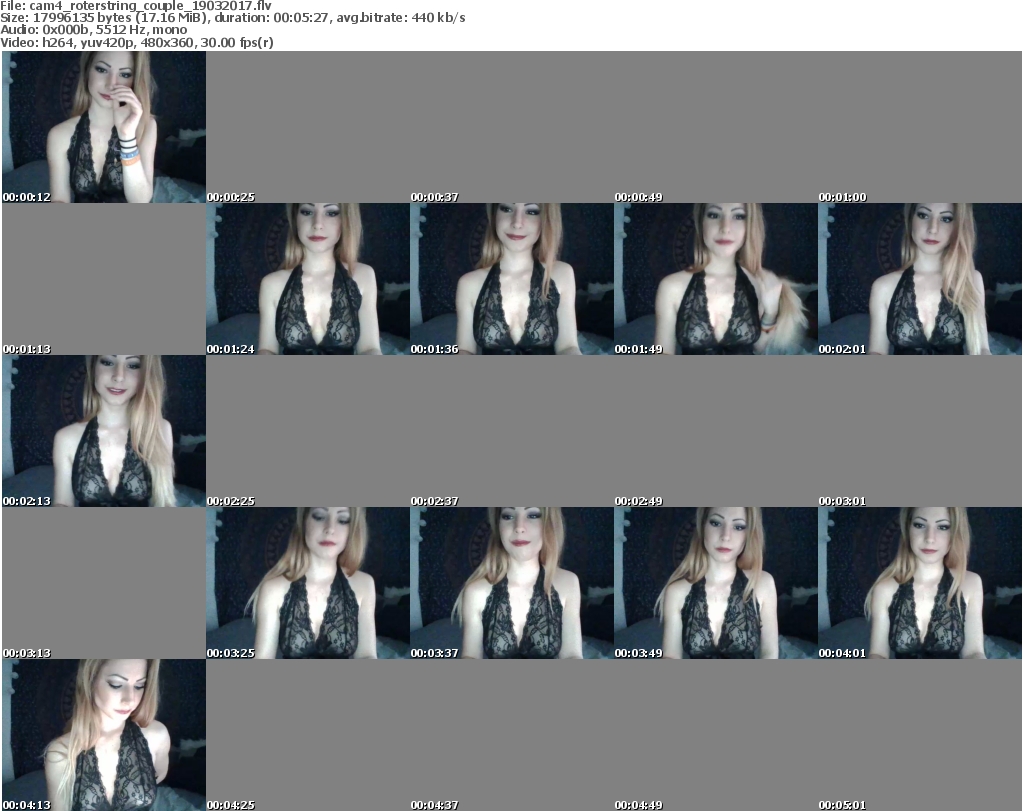This screenshot has height=811, width=1024.
Task: Click the 00:02:49 timestamp label
Action: tap(638, 501)
